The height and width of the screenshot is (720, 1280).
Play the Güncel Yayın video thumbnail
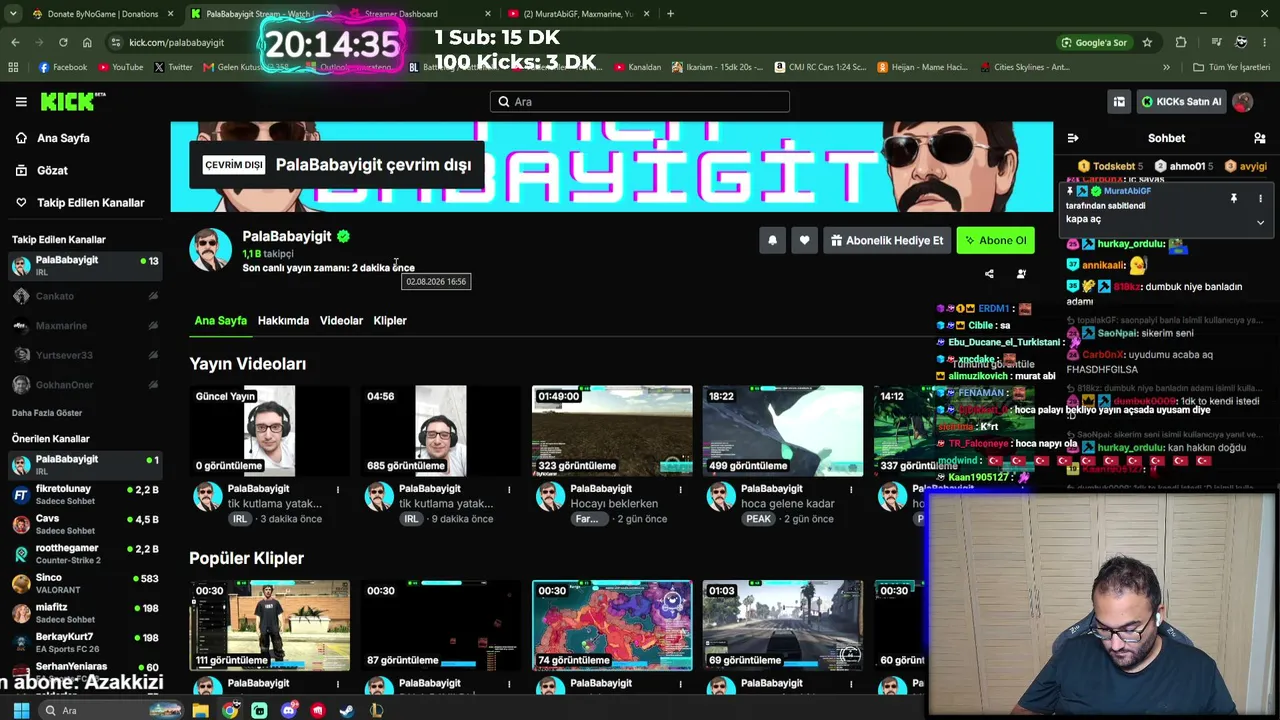[x=270, y=430]
